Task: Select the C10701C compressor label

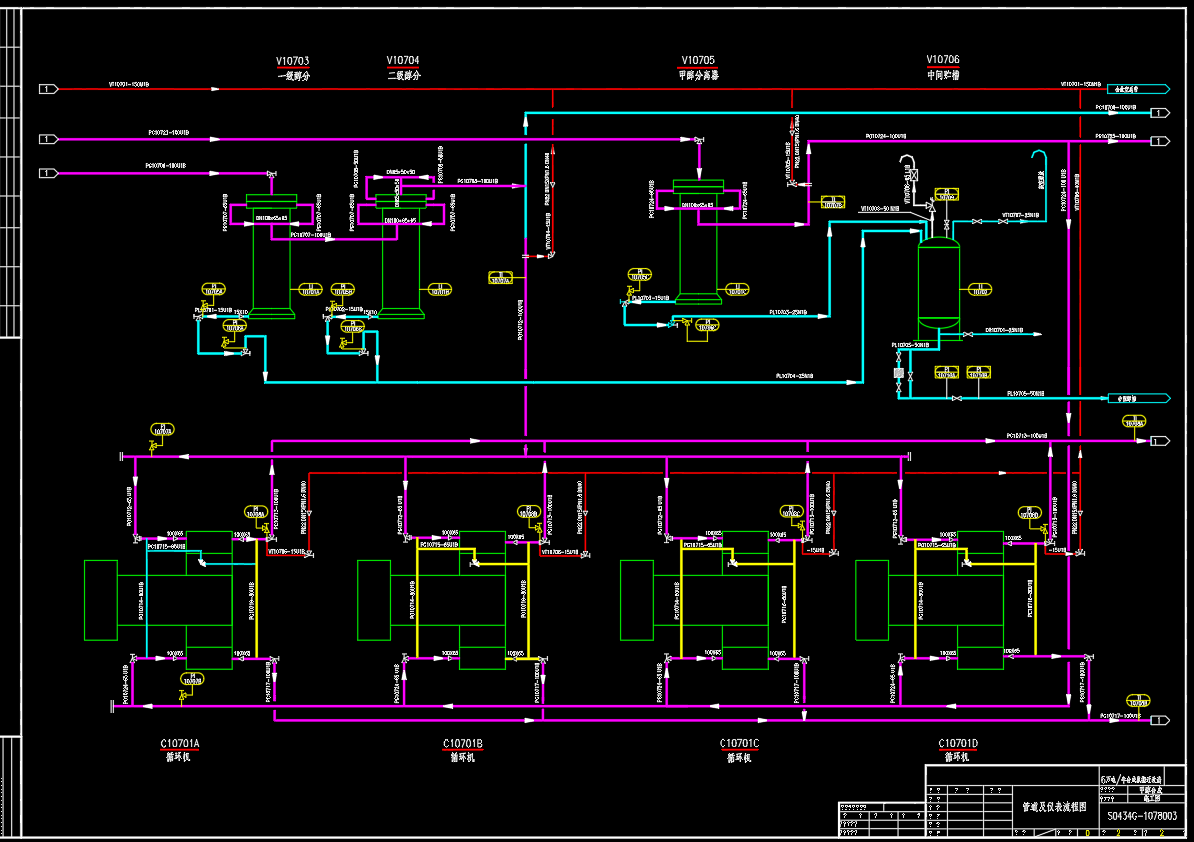Action: (x=740, y=744)
